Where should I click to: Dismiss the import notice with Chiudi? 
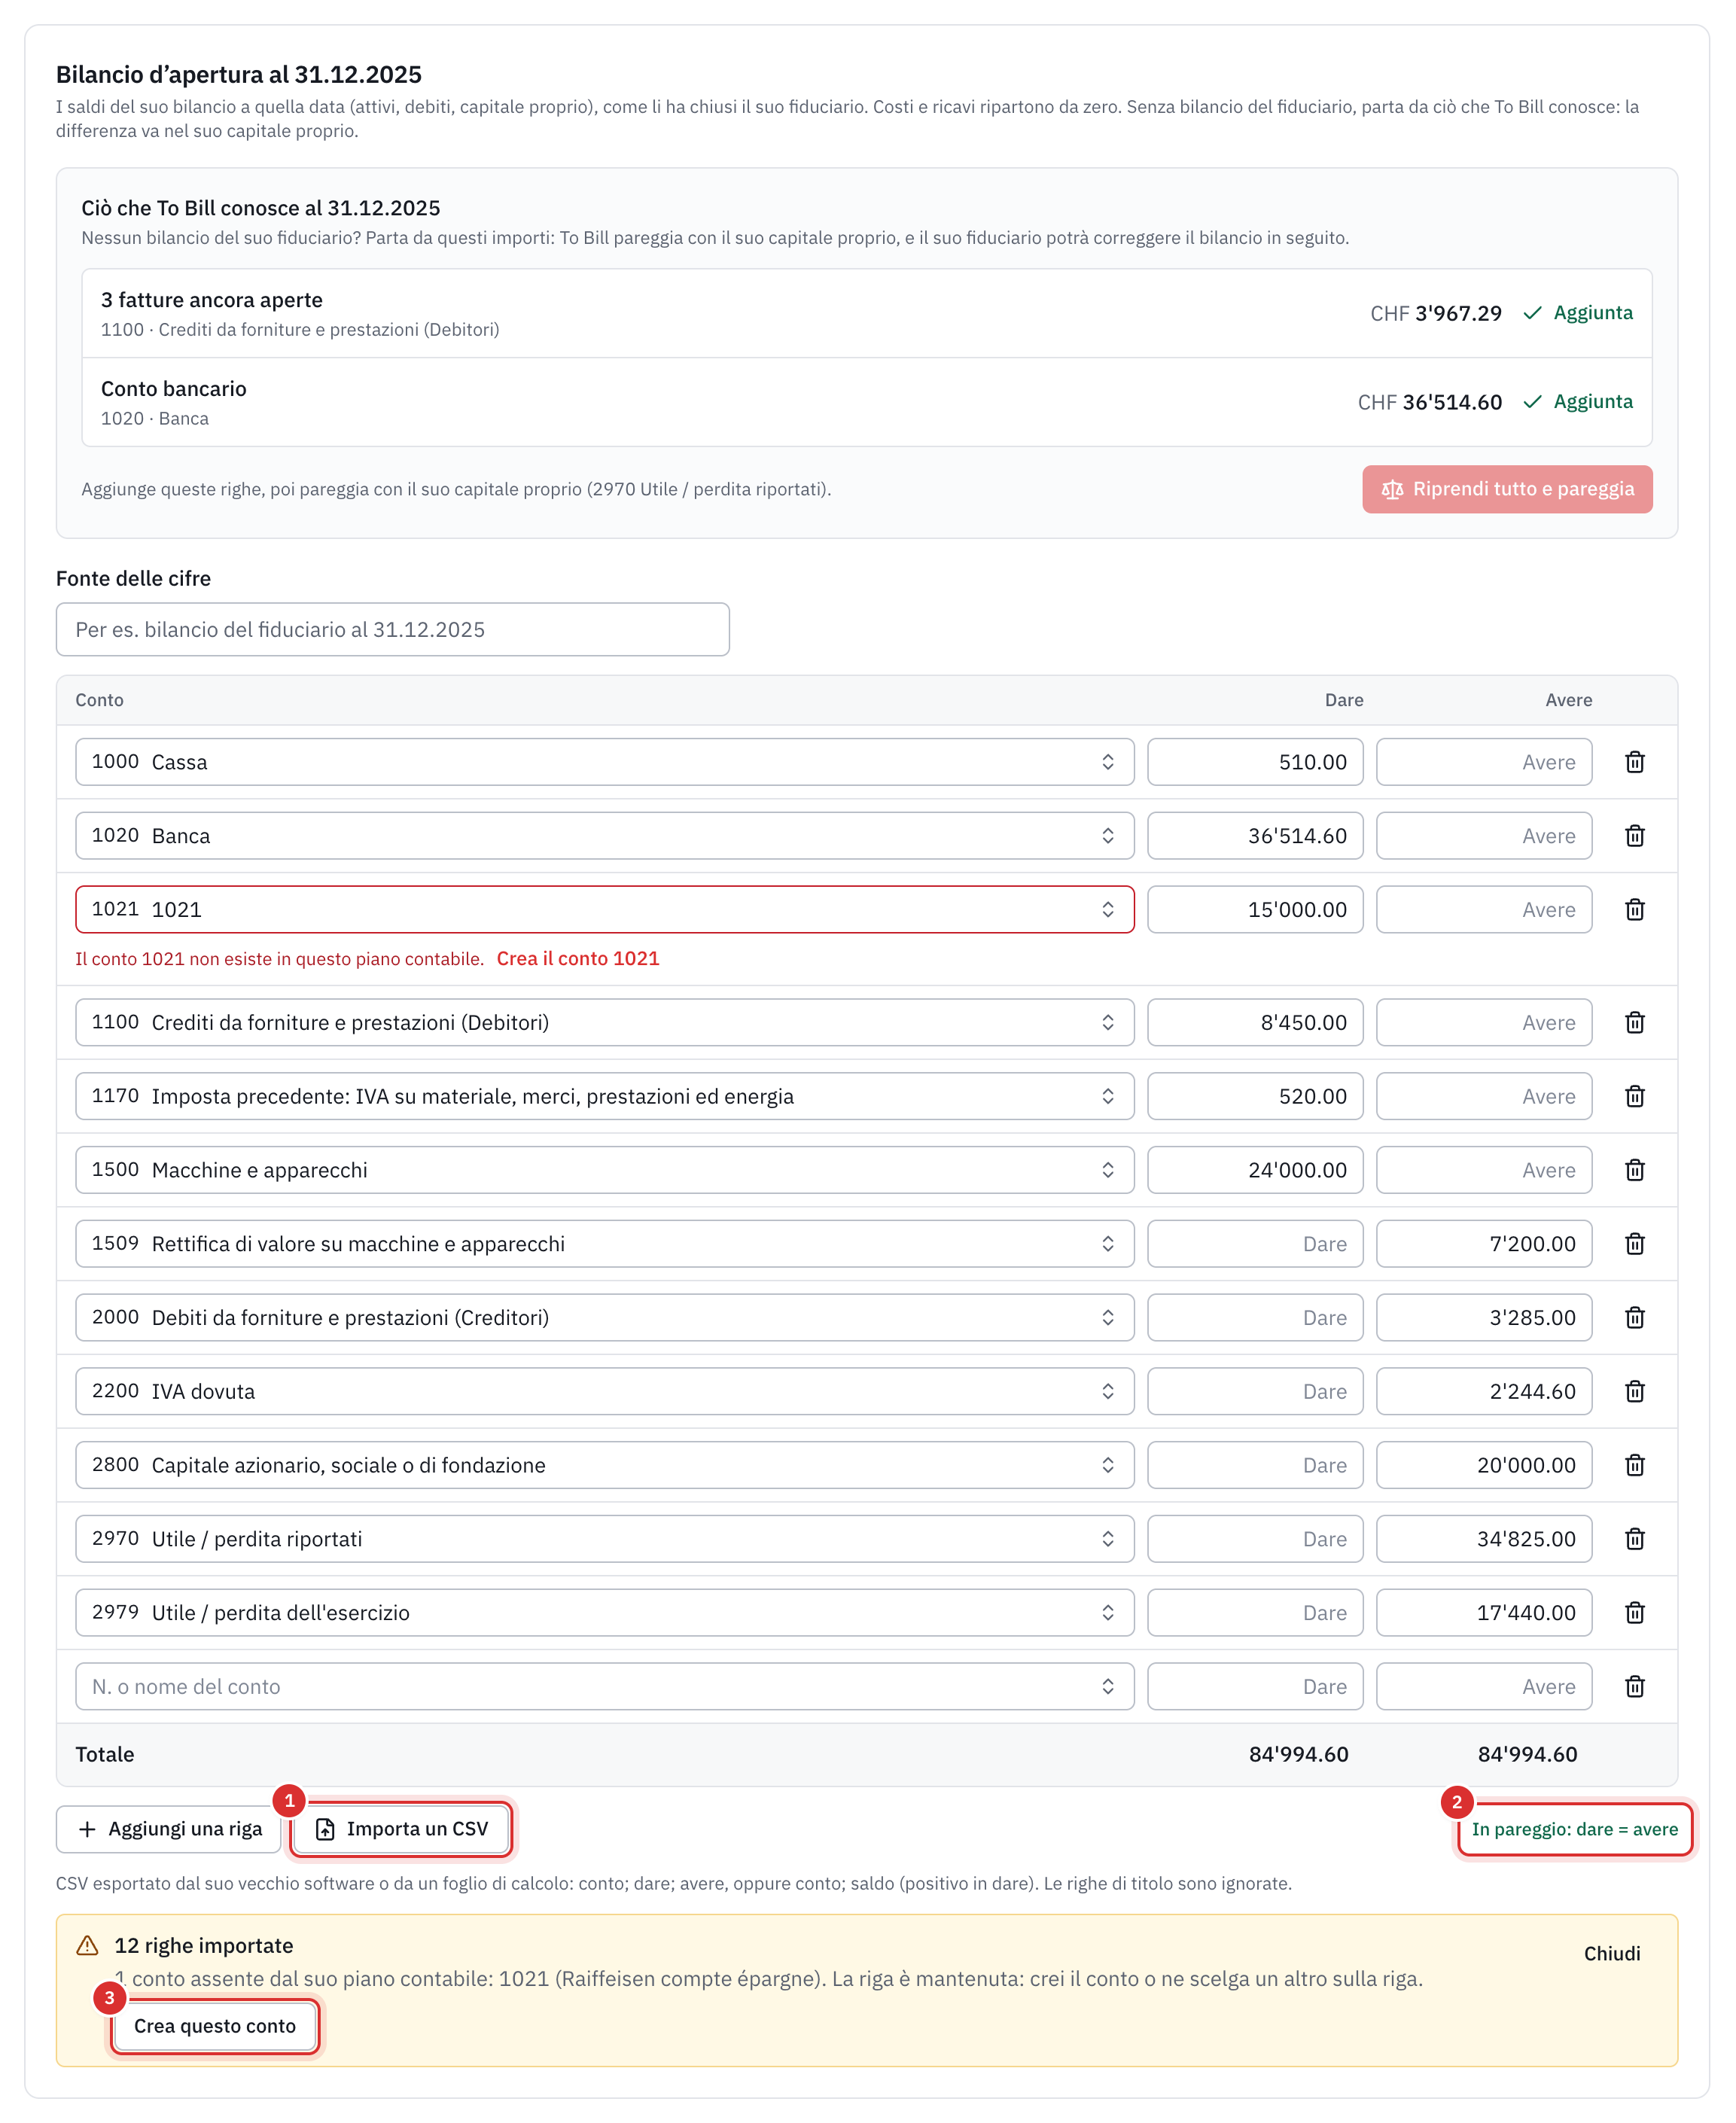[1611, 1953]
